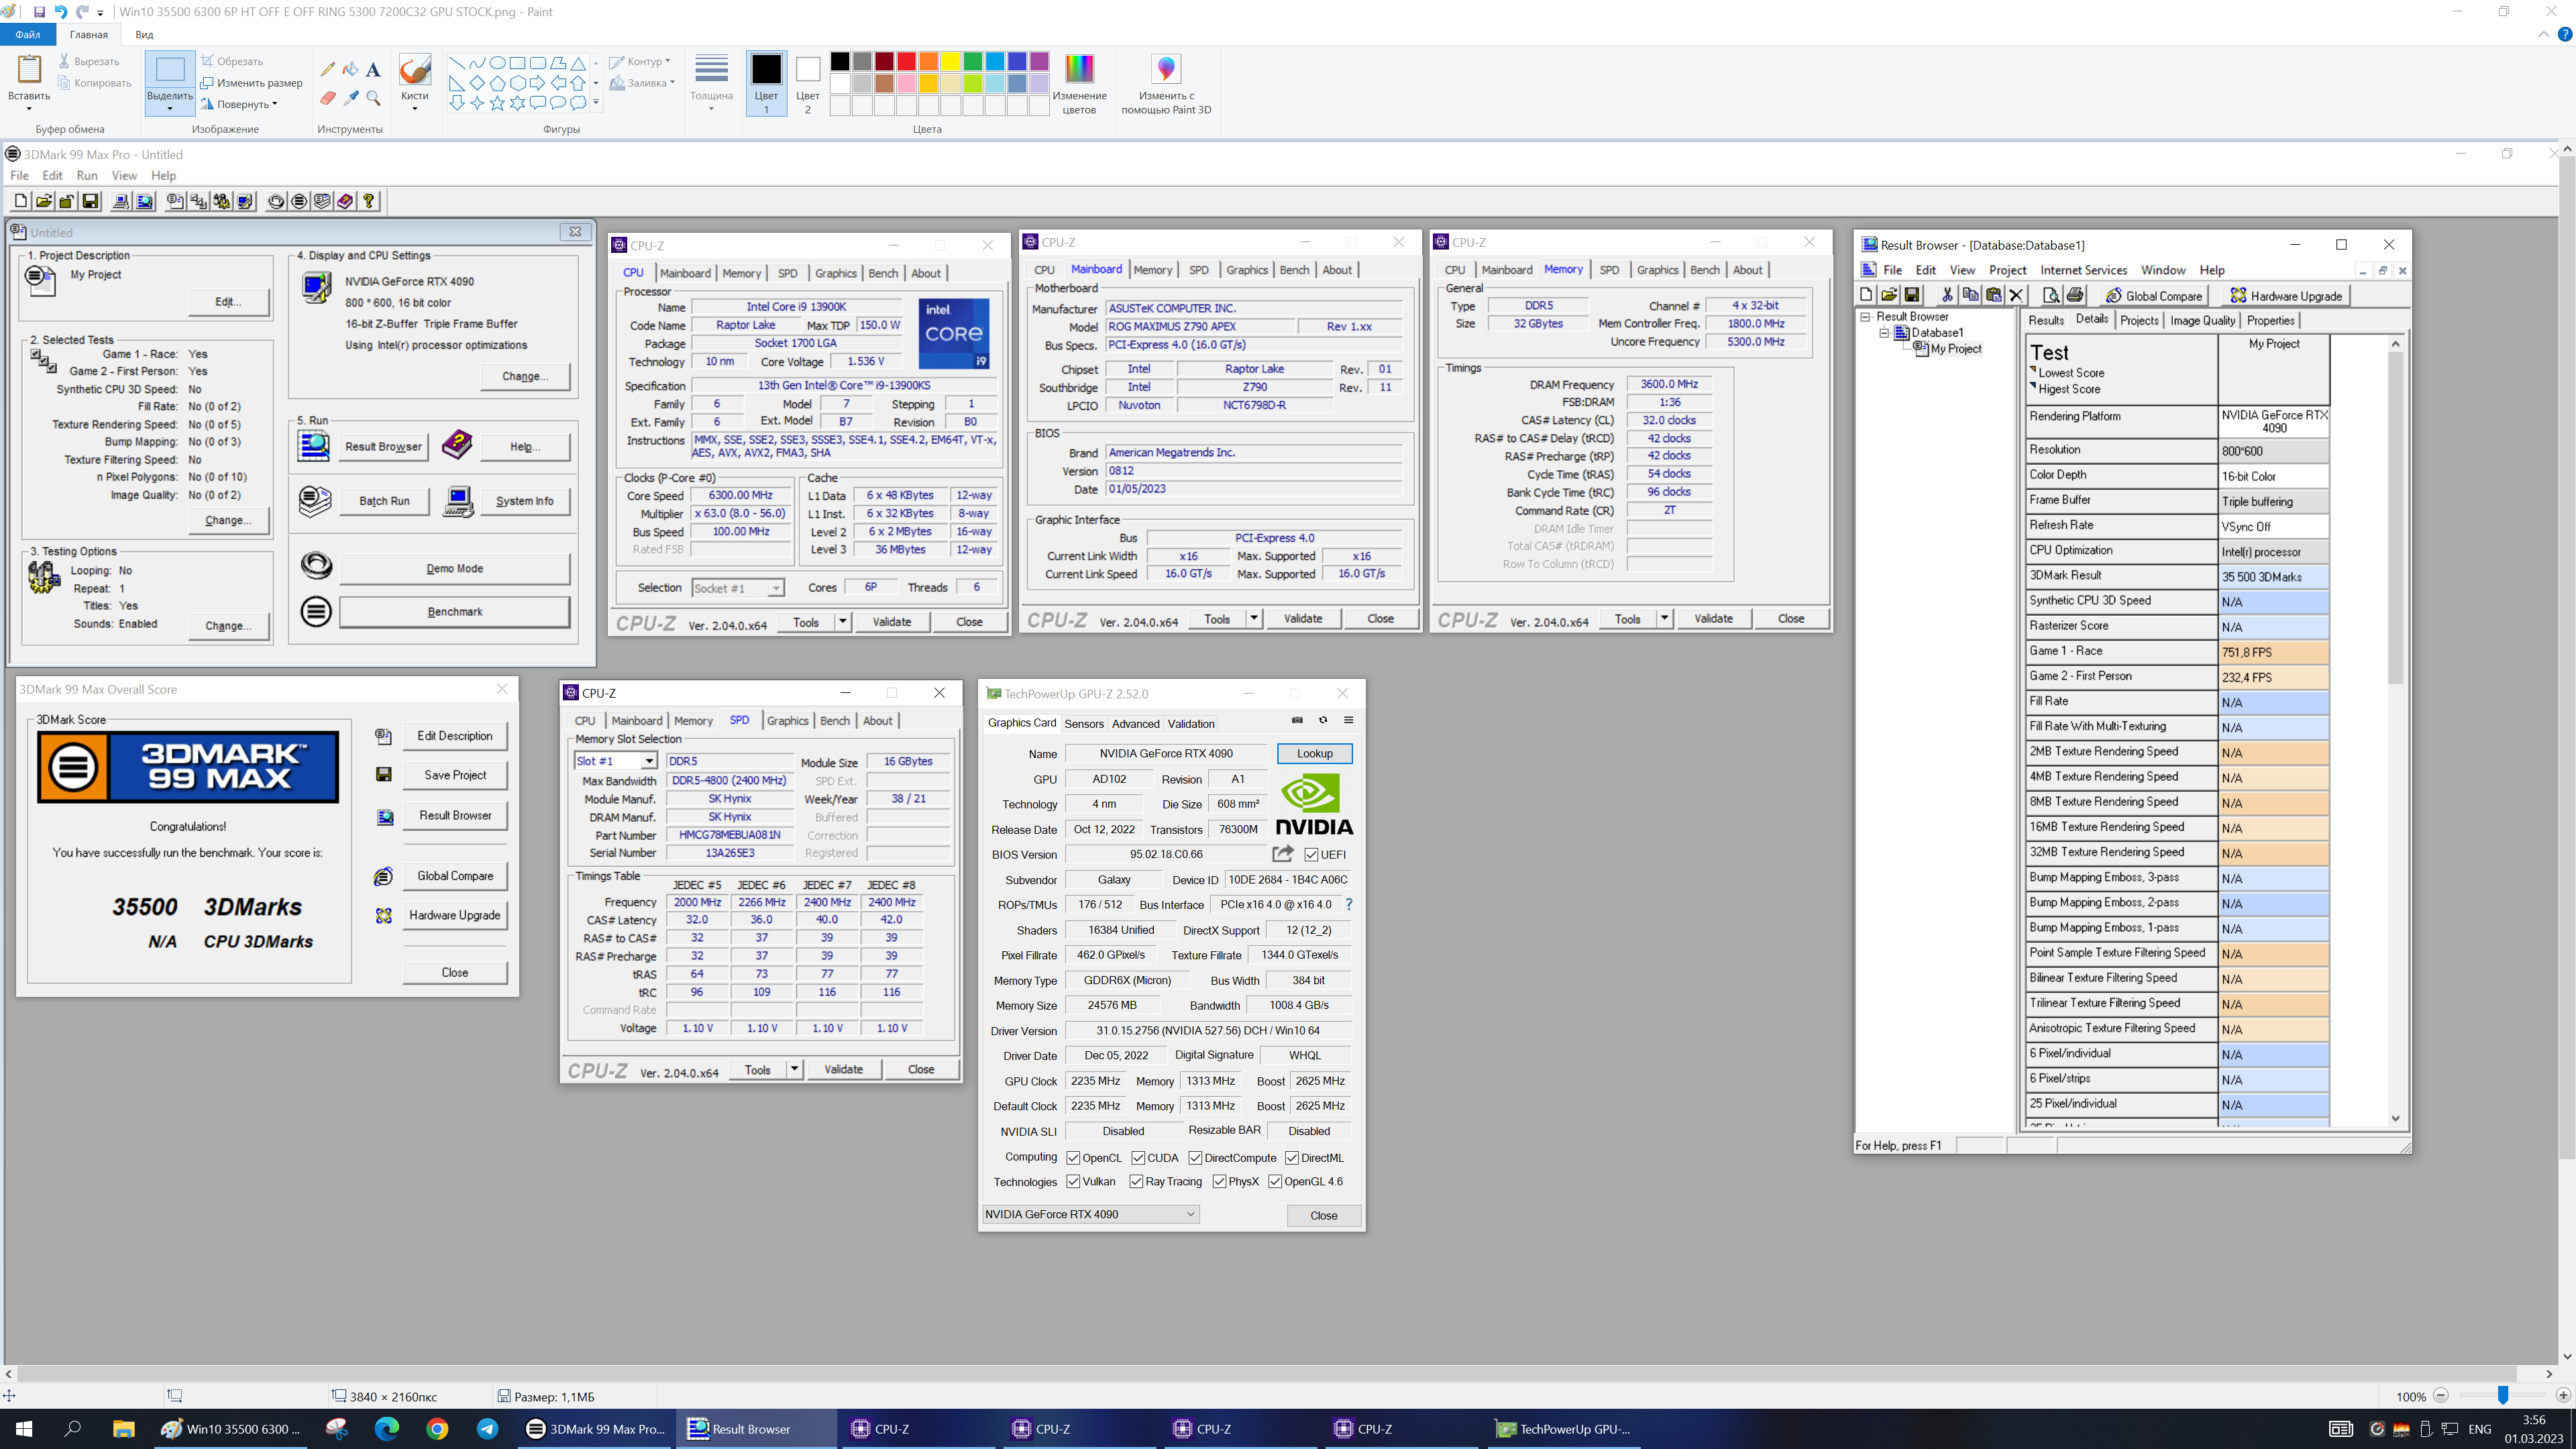The height and width of the screenshot is (1449, 2576).
Task: Open Chrome from the Windows taskbar
Action: (x=437, y=1429)
